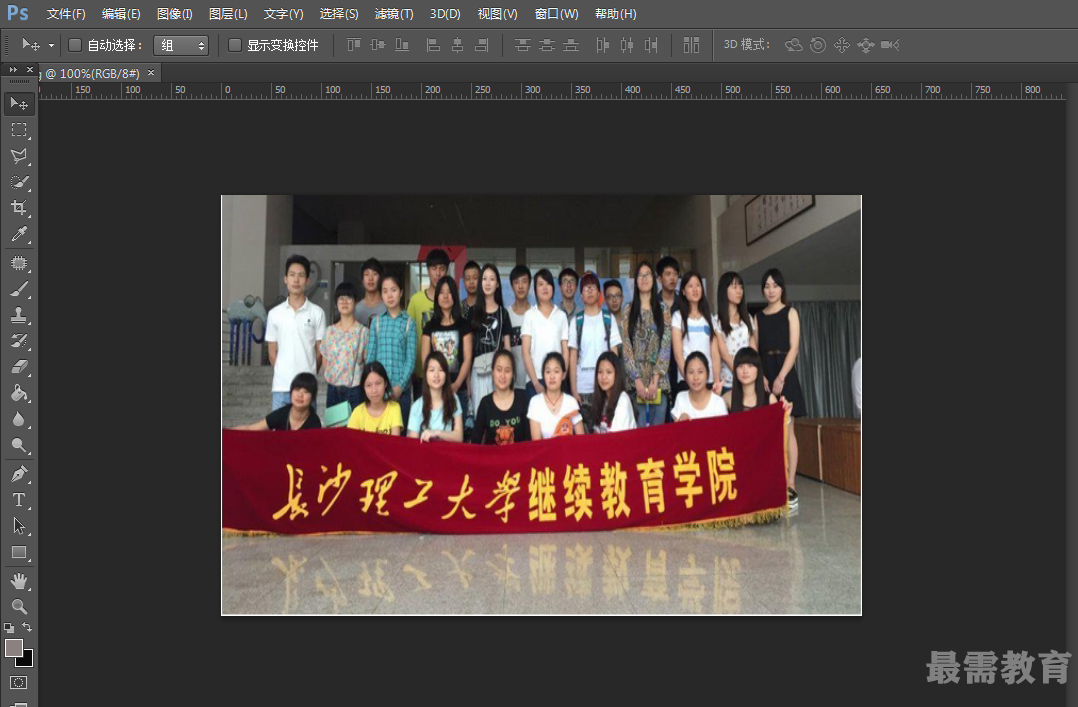Viewport: 1078px width, 707px height.
Task: Select the Rectangular Marquee tool
Action: (19, 130)
